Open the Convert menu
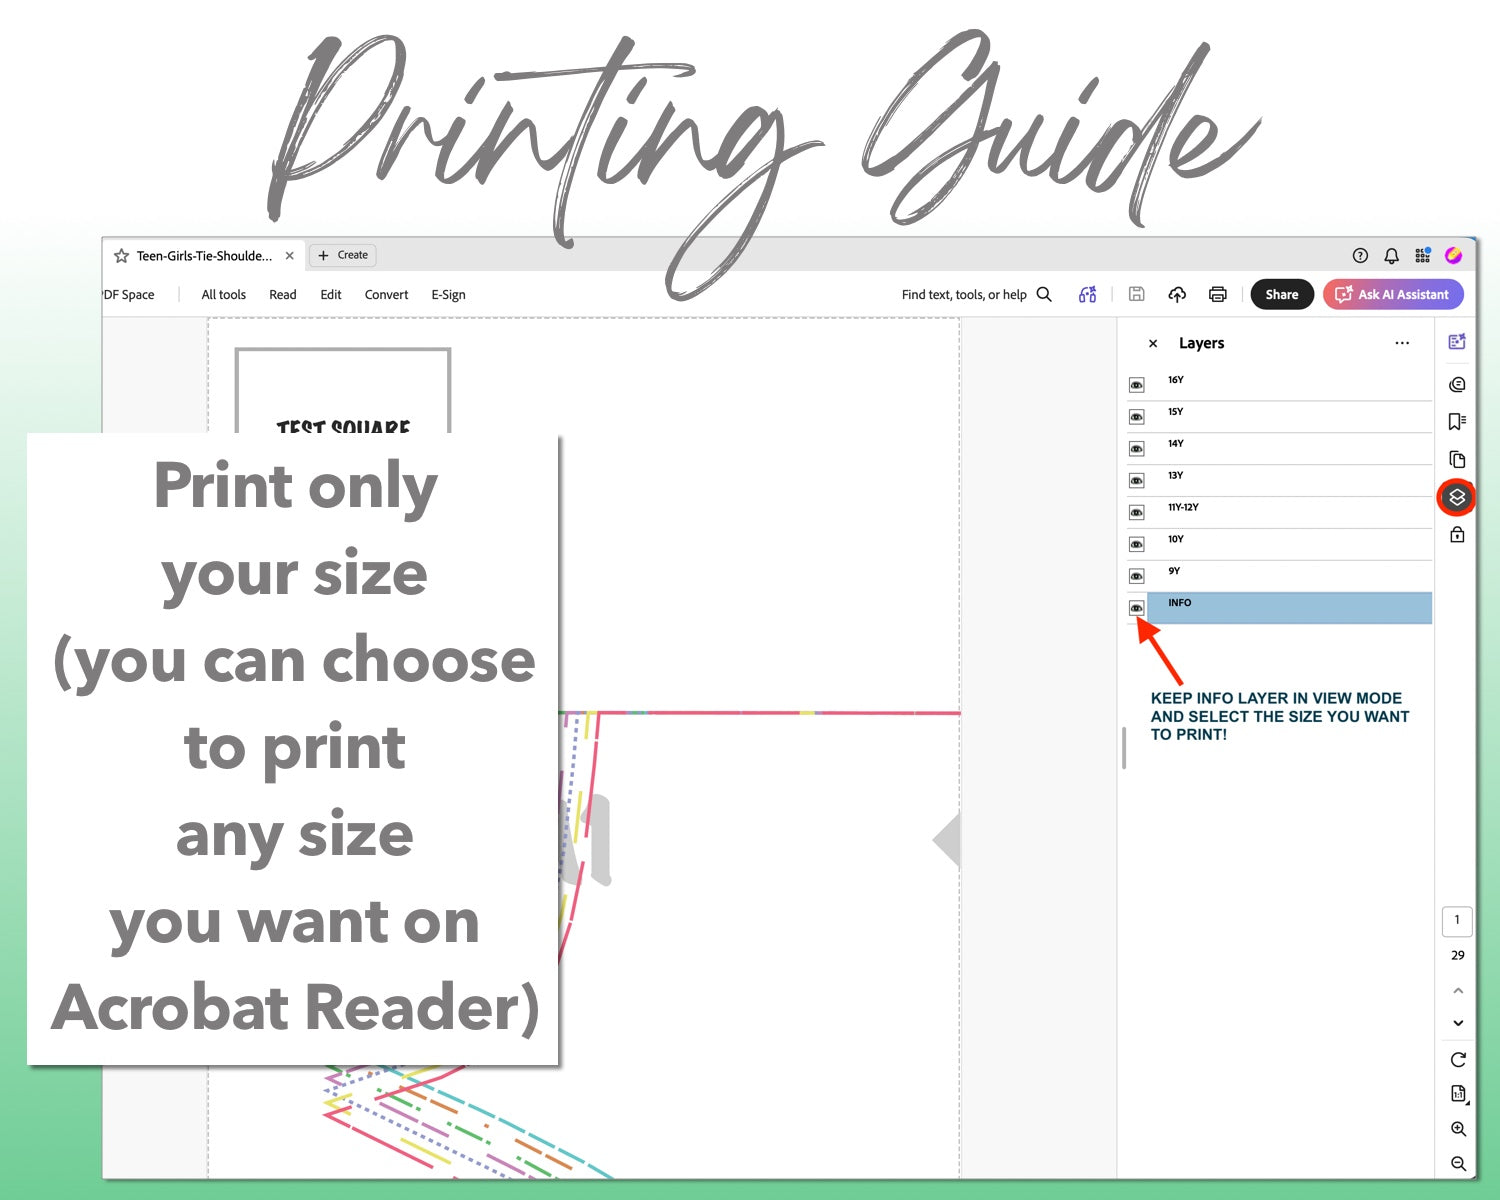The height and width of the screenshot is (1200, 1500). (x=386, y=295)
